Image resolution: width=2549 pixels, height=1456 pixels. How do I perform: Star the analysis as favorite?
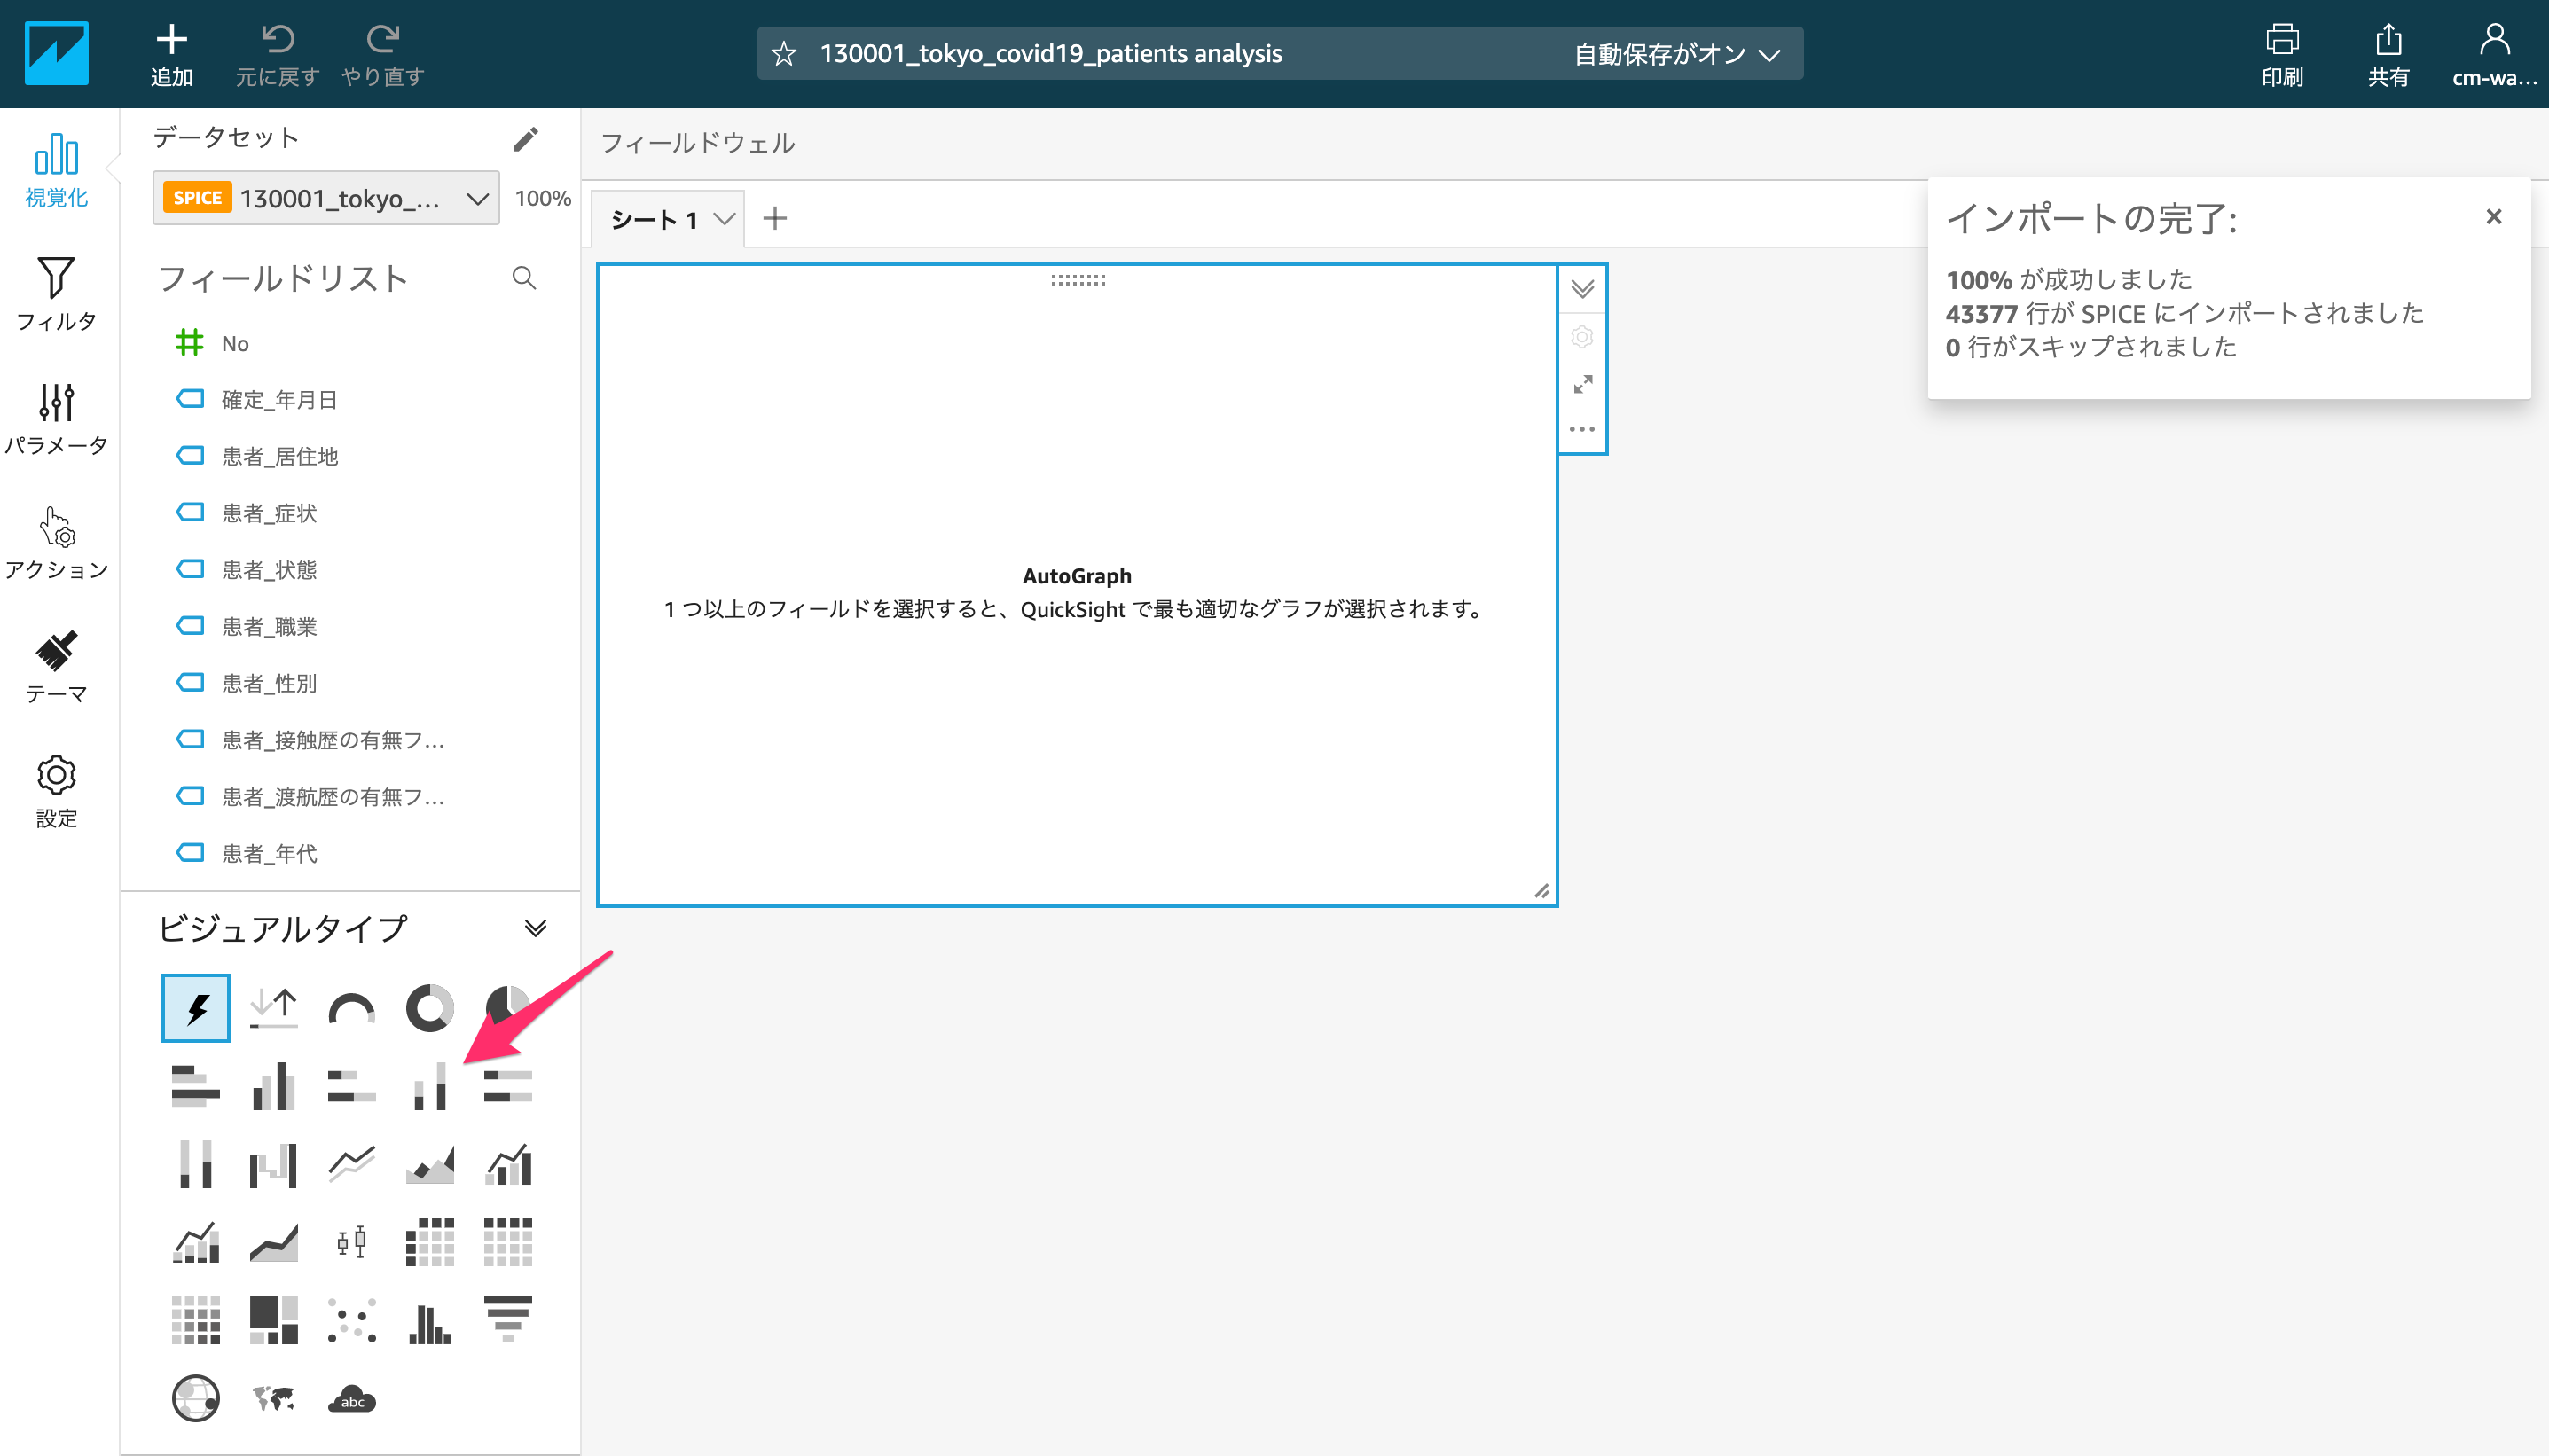tap(784, 54)
